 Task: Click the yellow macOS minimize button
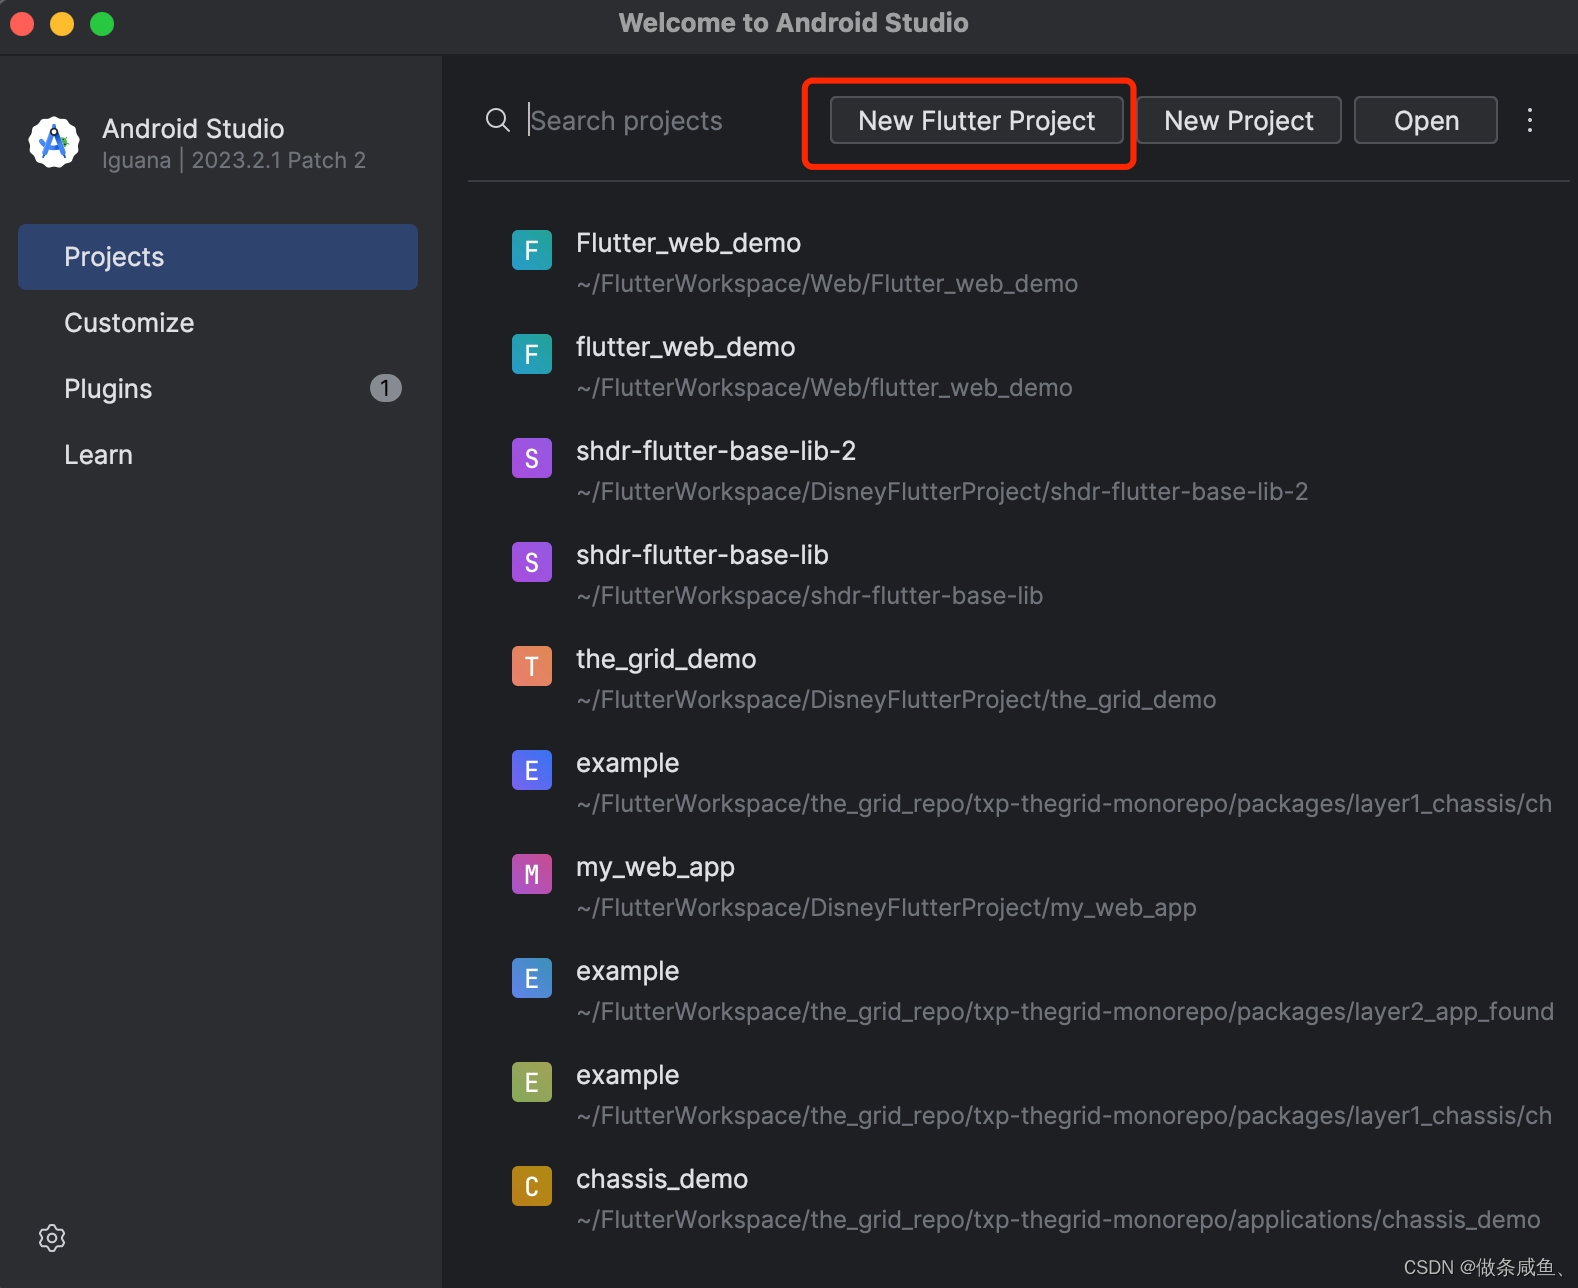pyautogui.click(x=62, y=23)
